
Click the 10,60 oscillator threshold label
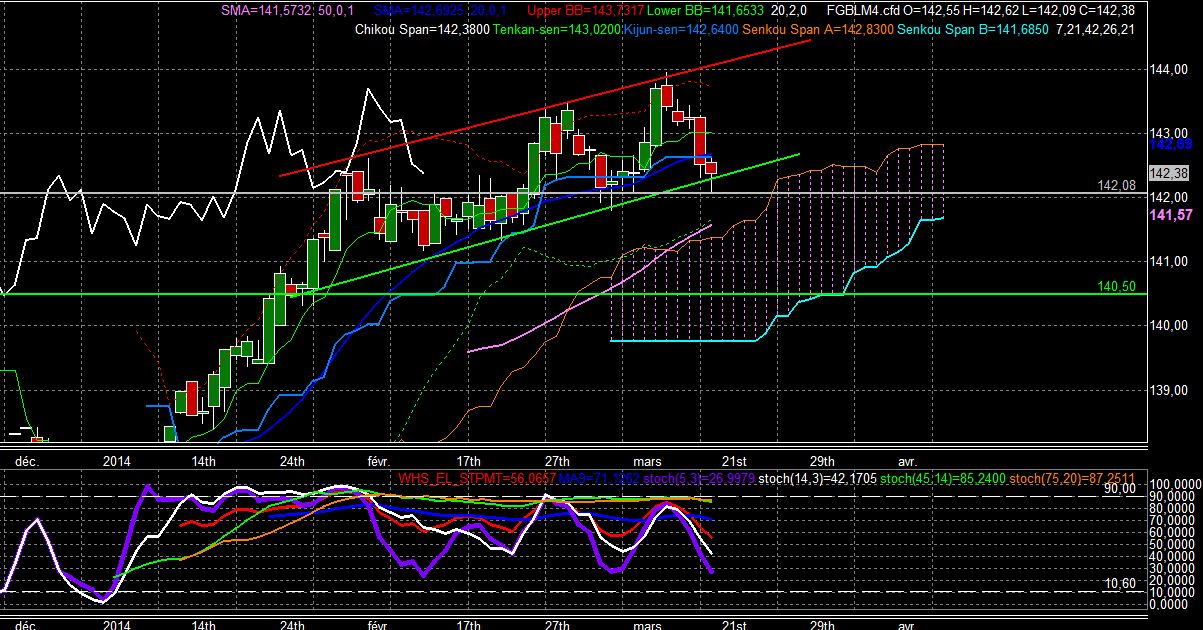tap(1120, 583)
